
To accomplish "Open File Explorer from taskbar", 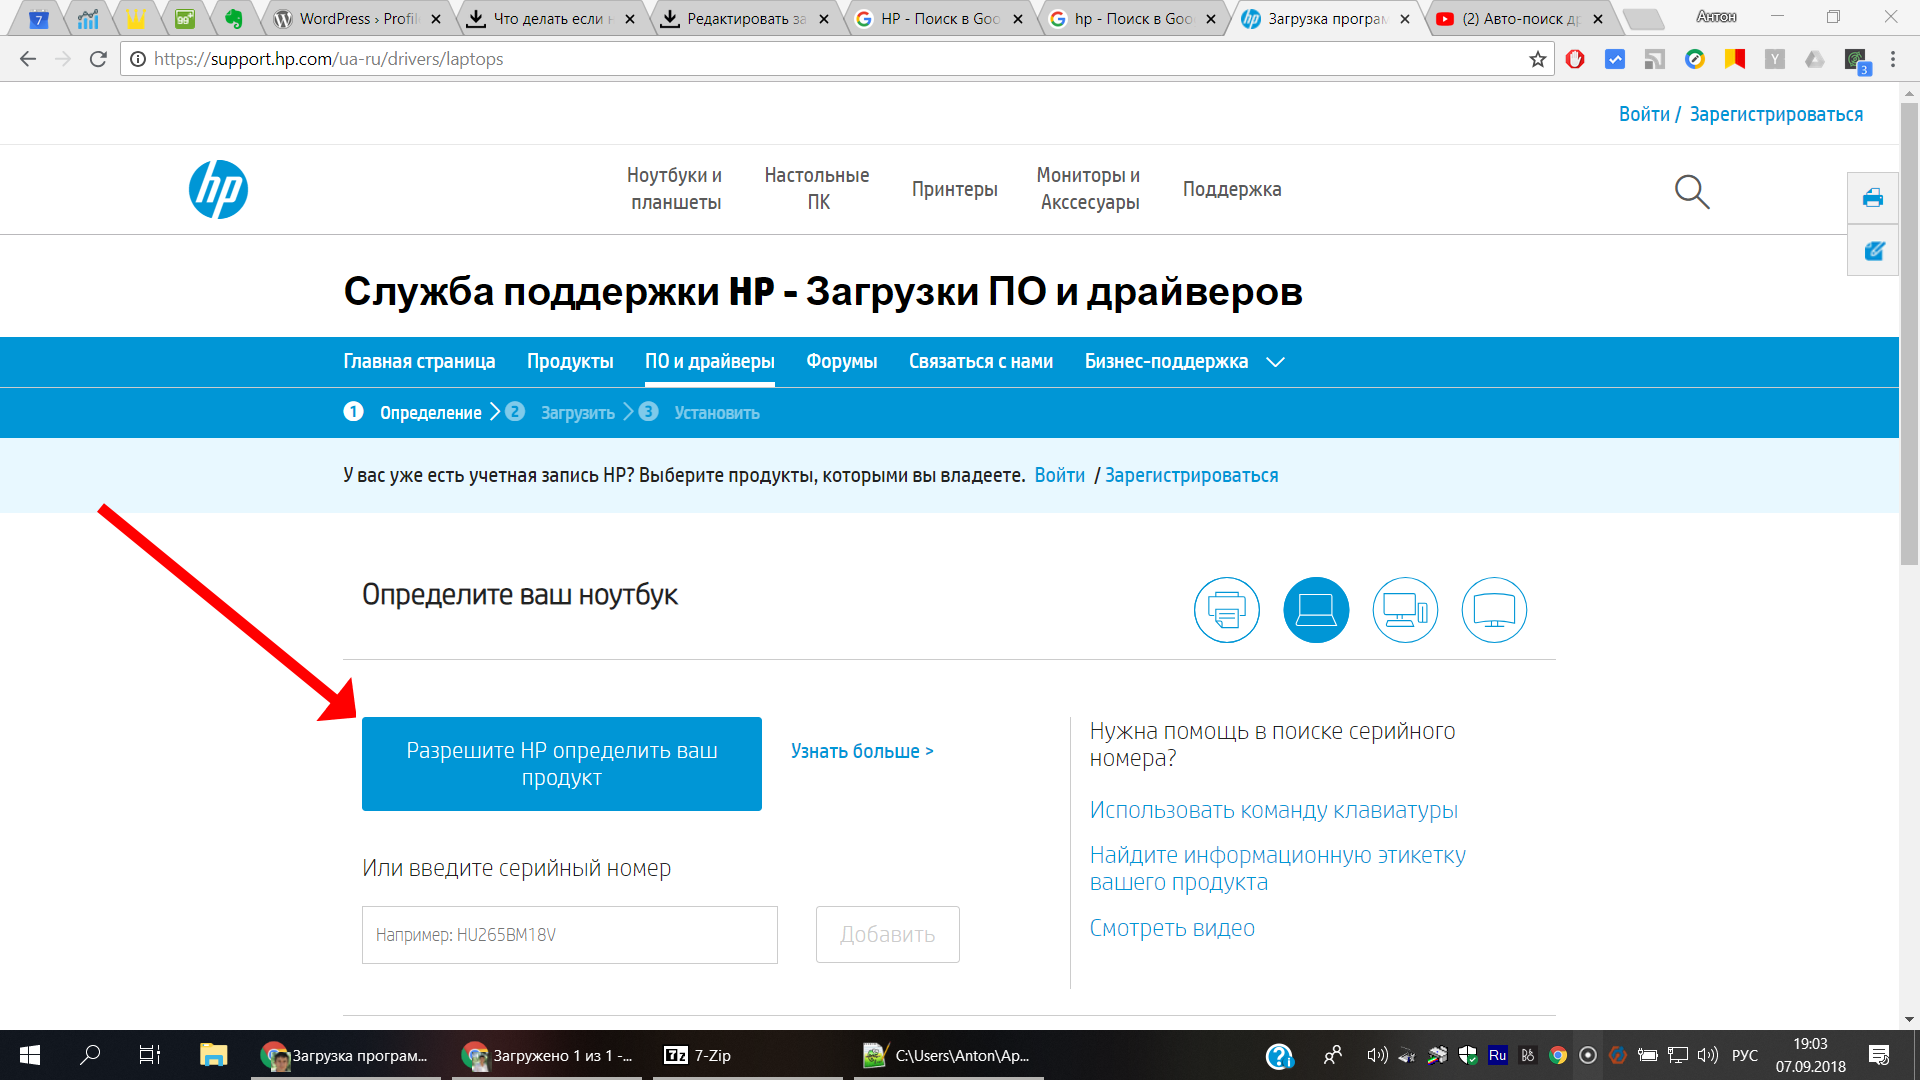I will click(213, 1055).
